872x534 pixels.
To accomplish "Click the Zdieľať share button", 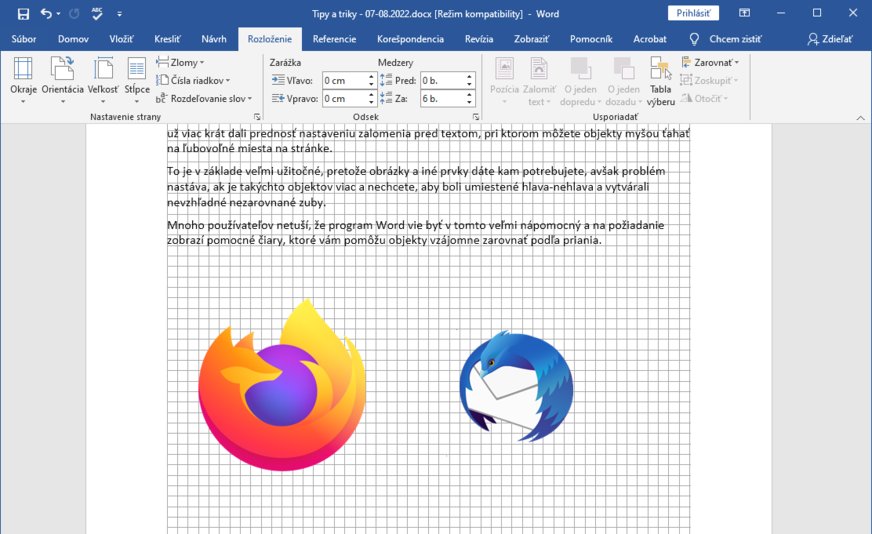I will click(830, 39).
